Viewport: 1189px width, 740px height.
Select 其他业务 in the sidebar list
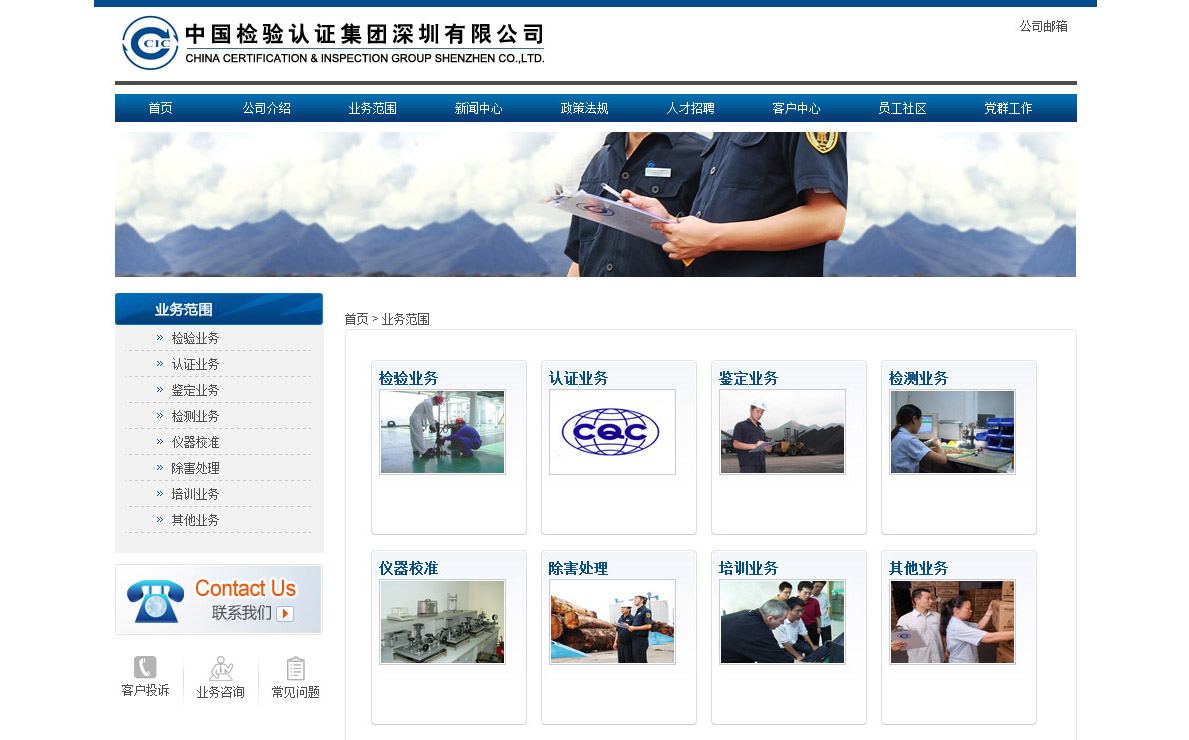(x=195, y=520)
